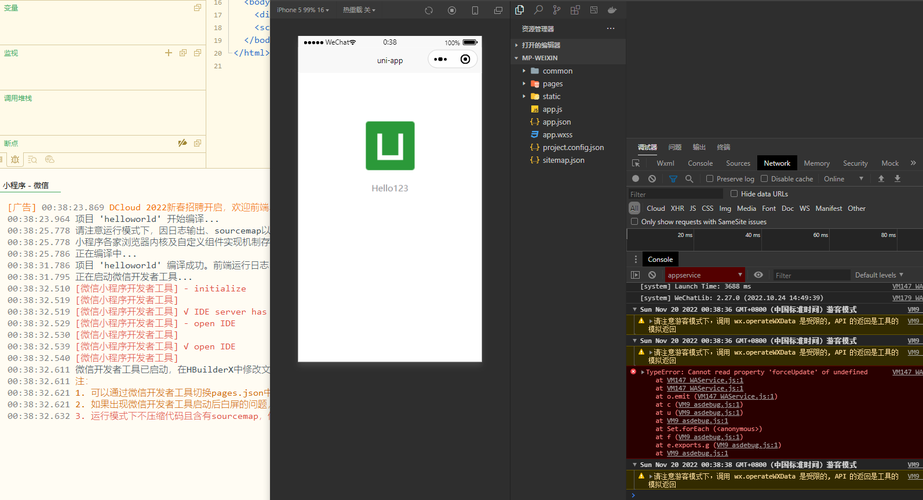Tick the Hide data URLs checkbox
Image resolution: width=923 pixels, height=500 pixels.
[734, 194]
